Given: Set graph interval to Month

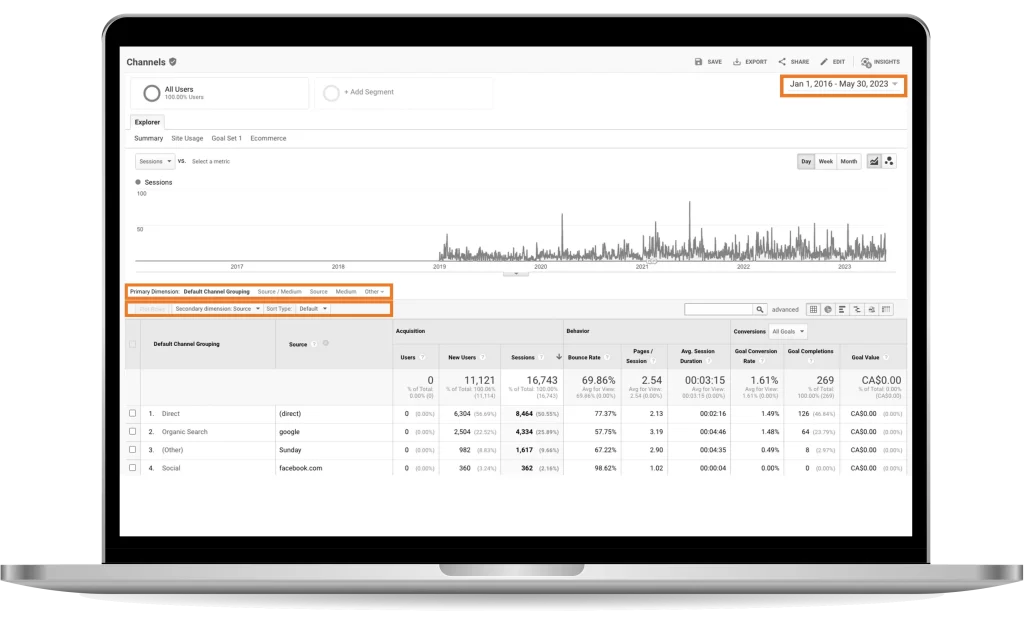Looking at the screenshot, I should tap(849, 161).
